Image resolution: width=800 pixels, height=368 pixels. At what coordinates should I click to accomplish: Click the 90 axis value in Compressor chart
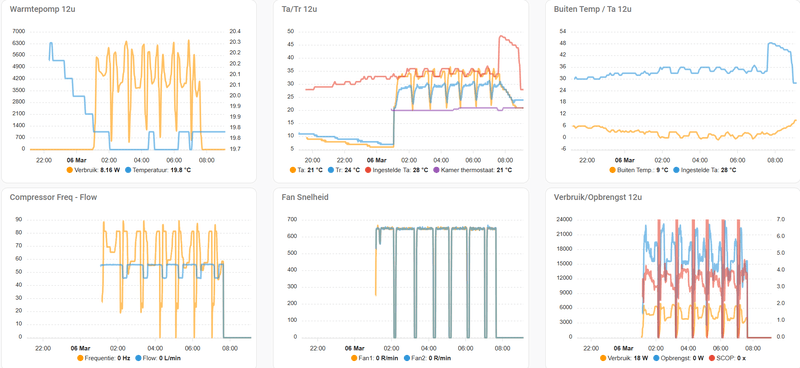click(x=20, y=219)
